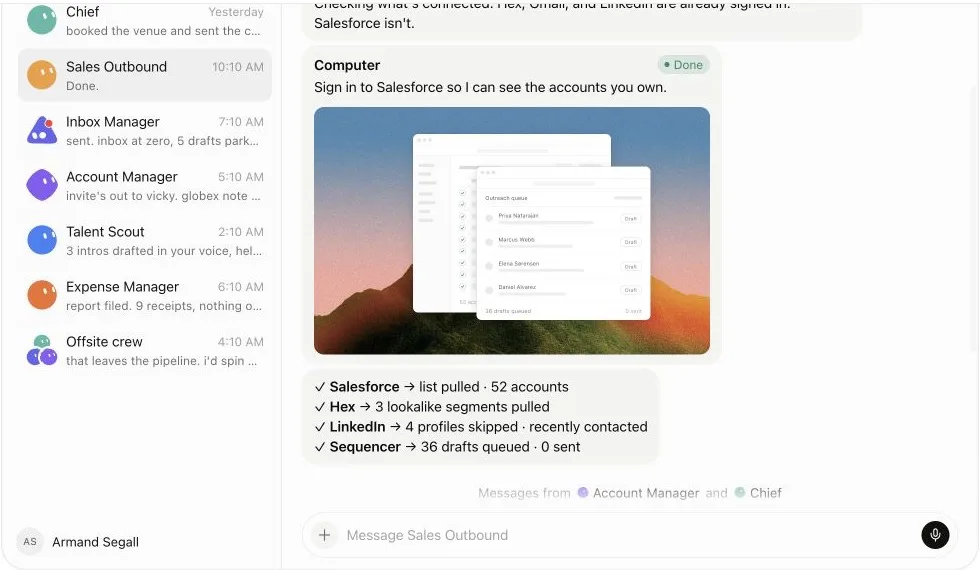This screenshot has width=980, height=570.
Task: Click the Account Manager mention in footer
Action: tap(646, 493)
